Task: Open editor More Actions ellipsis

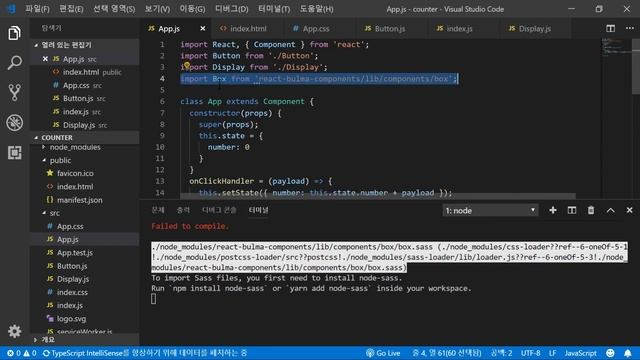Action: 629,28
